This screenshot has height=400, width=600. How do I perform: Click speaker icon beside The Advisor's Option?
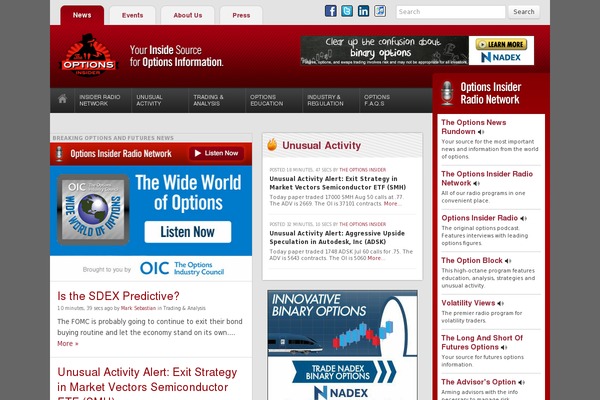tap(522, 382)
